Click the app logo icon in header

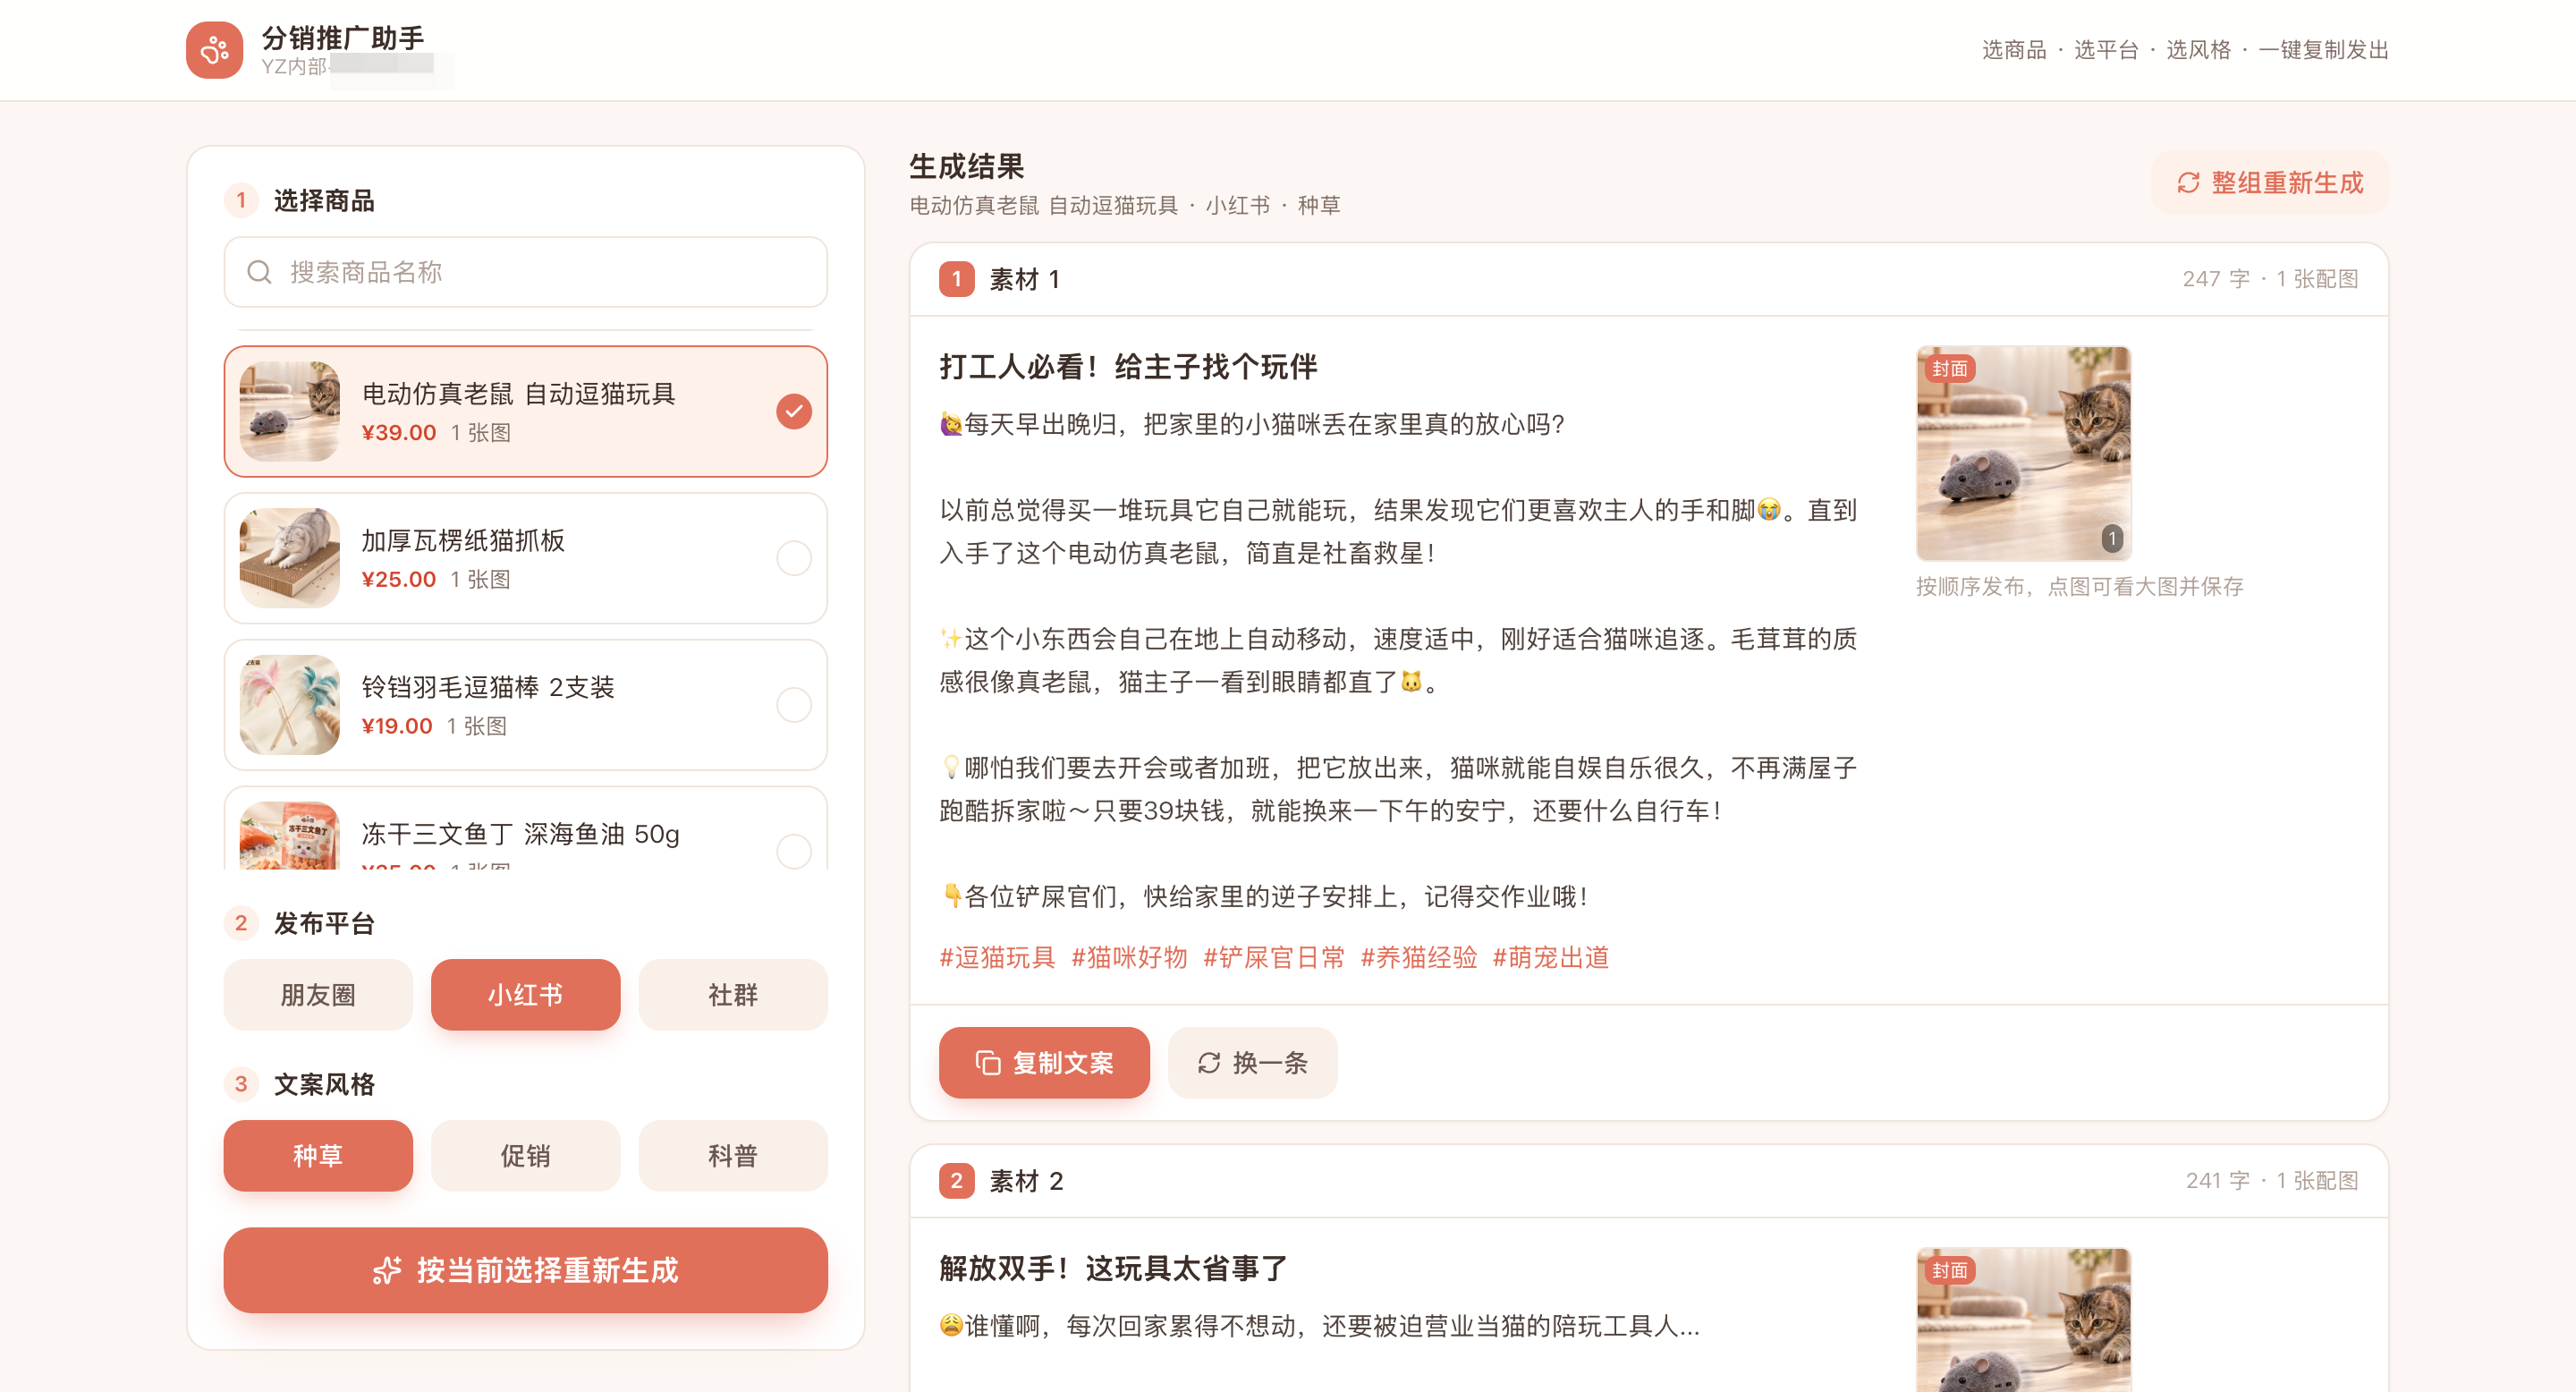coord(214,49)
